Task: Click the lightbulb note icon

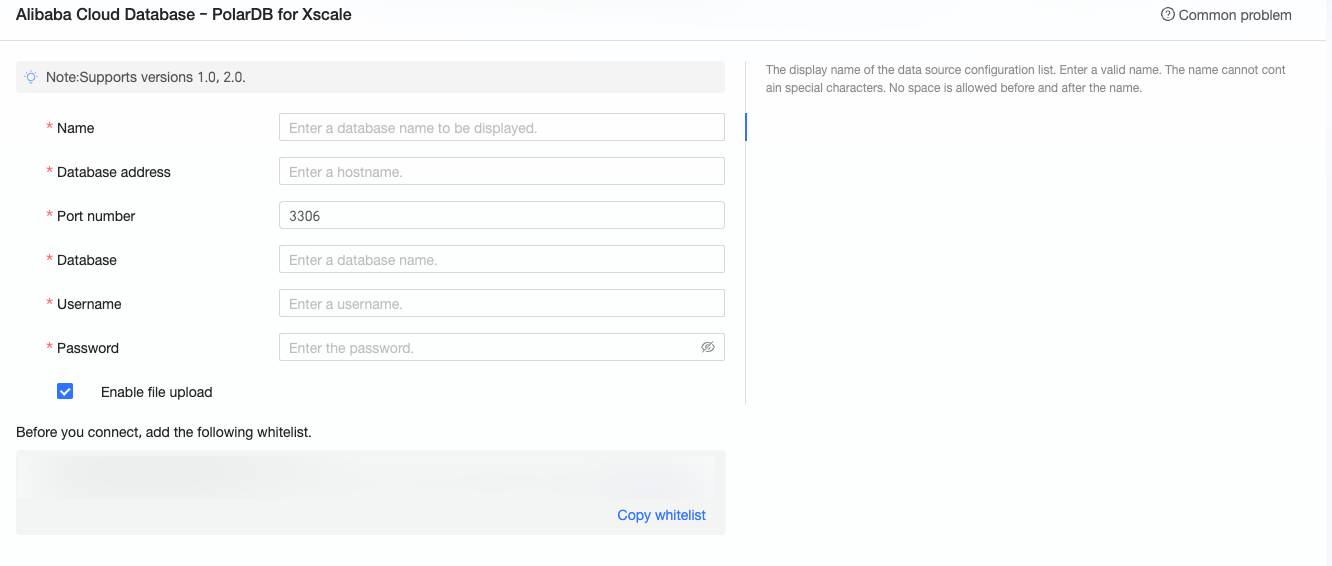Action: [31, 77]
